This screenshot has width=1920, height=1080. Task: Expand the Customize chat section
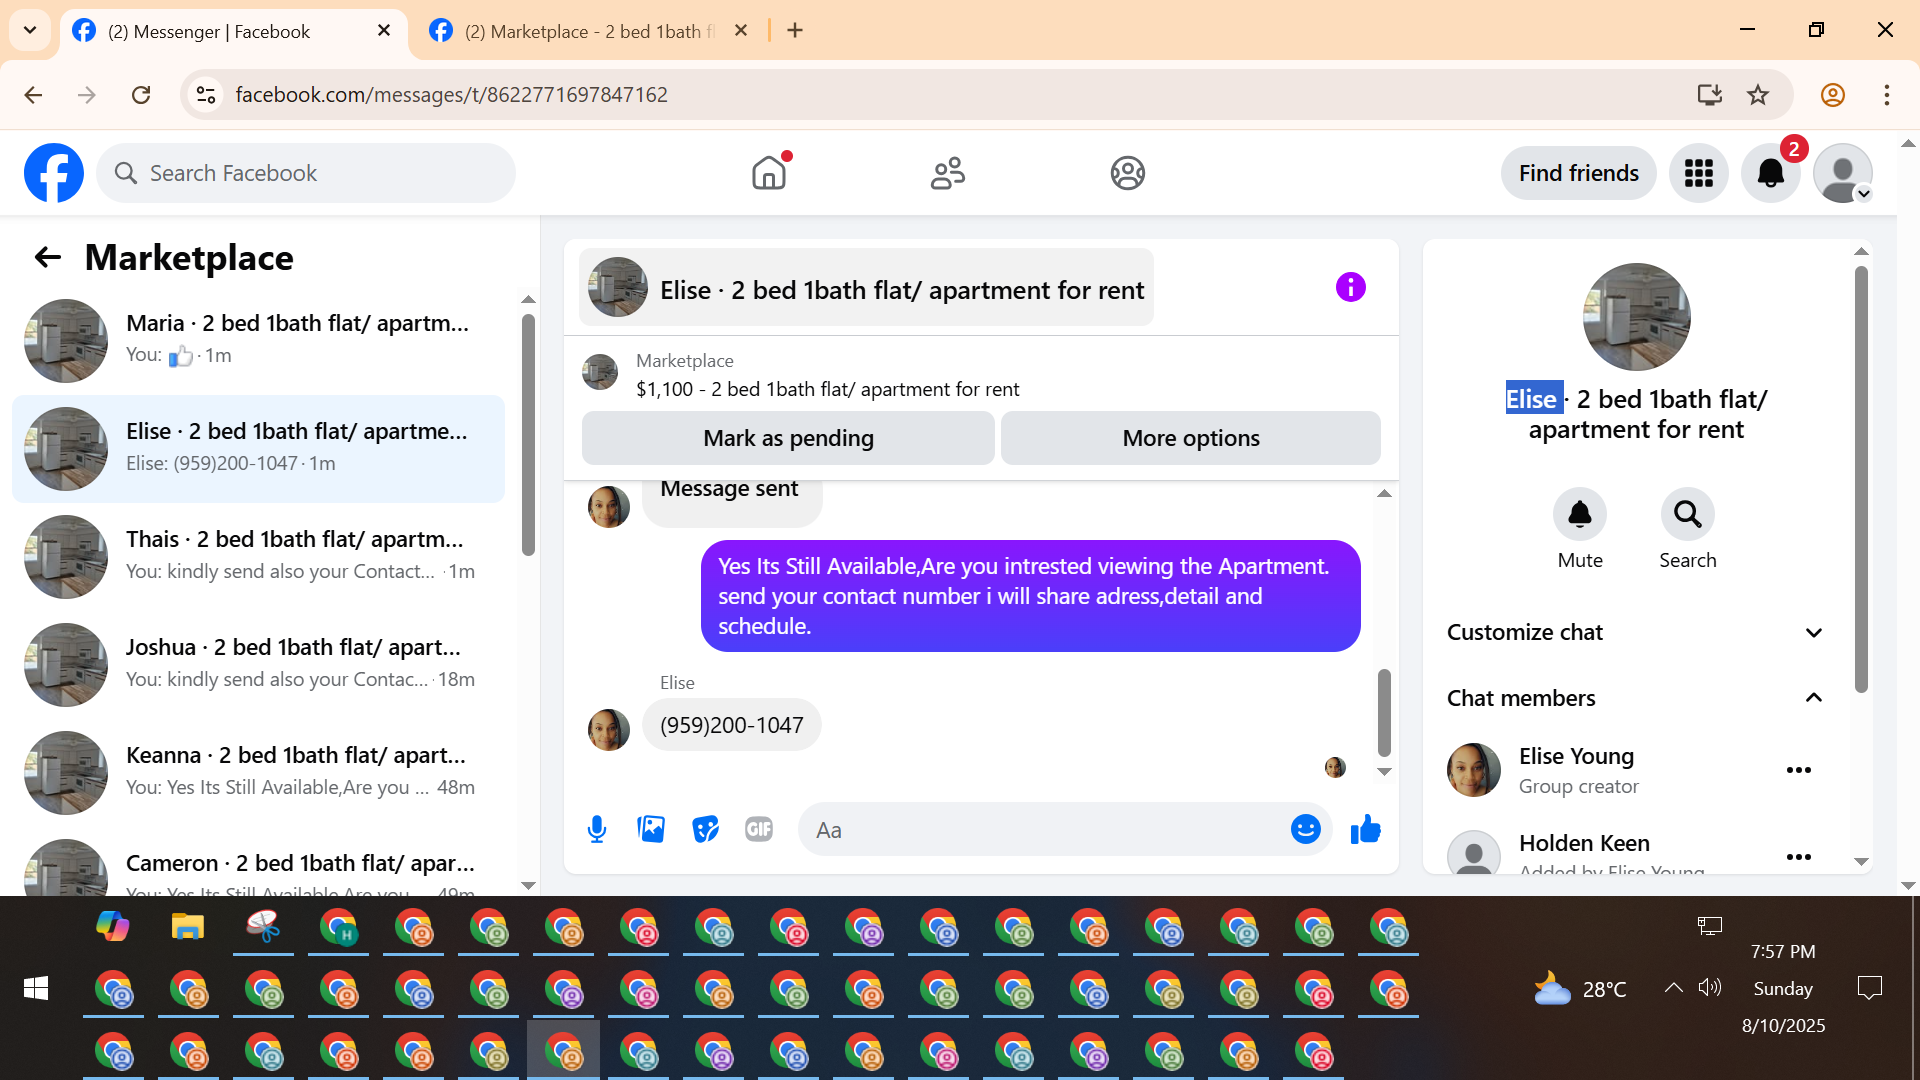tap(1635, 632)
